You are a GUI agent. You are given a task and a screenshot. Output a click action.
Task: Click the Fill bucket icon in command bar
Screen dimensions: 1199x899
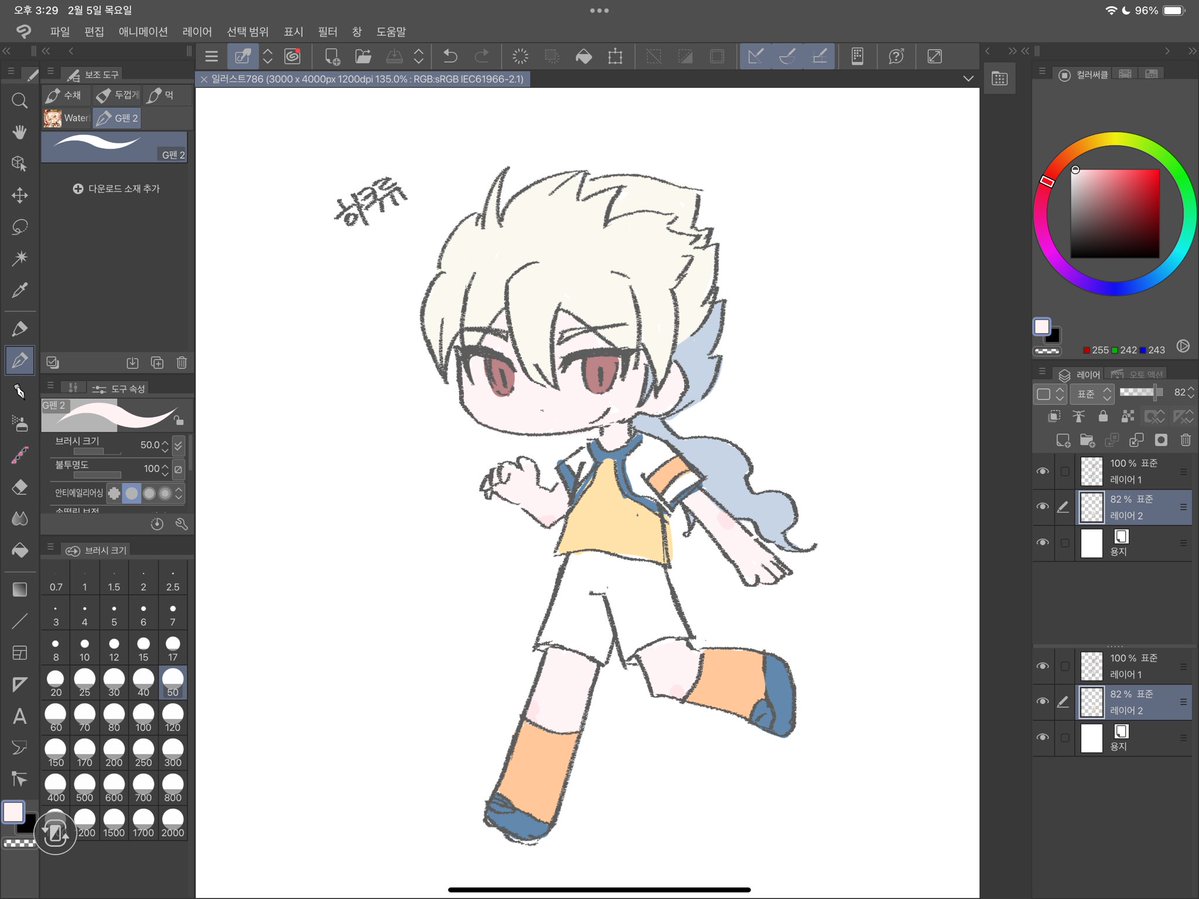(x=583, y=57)
